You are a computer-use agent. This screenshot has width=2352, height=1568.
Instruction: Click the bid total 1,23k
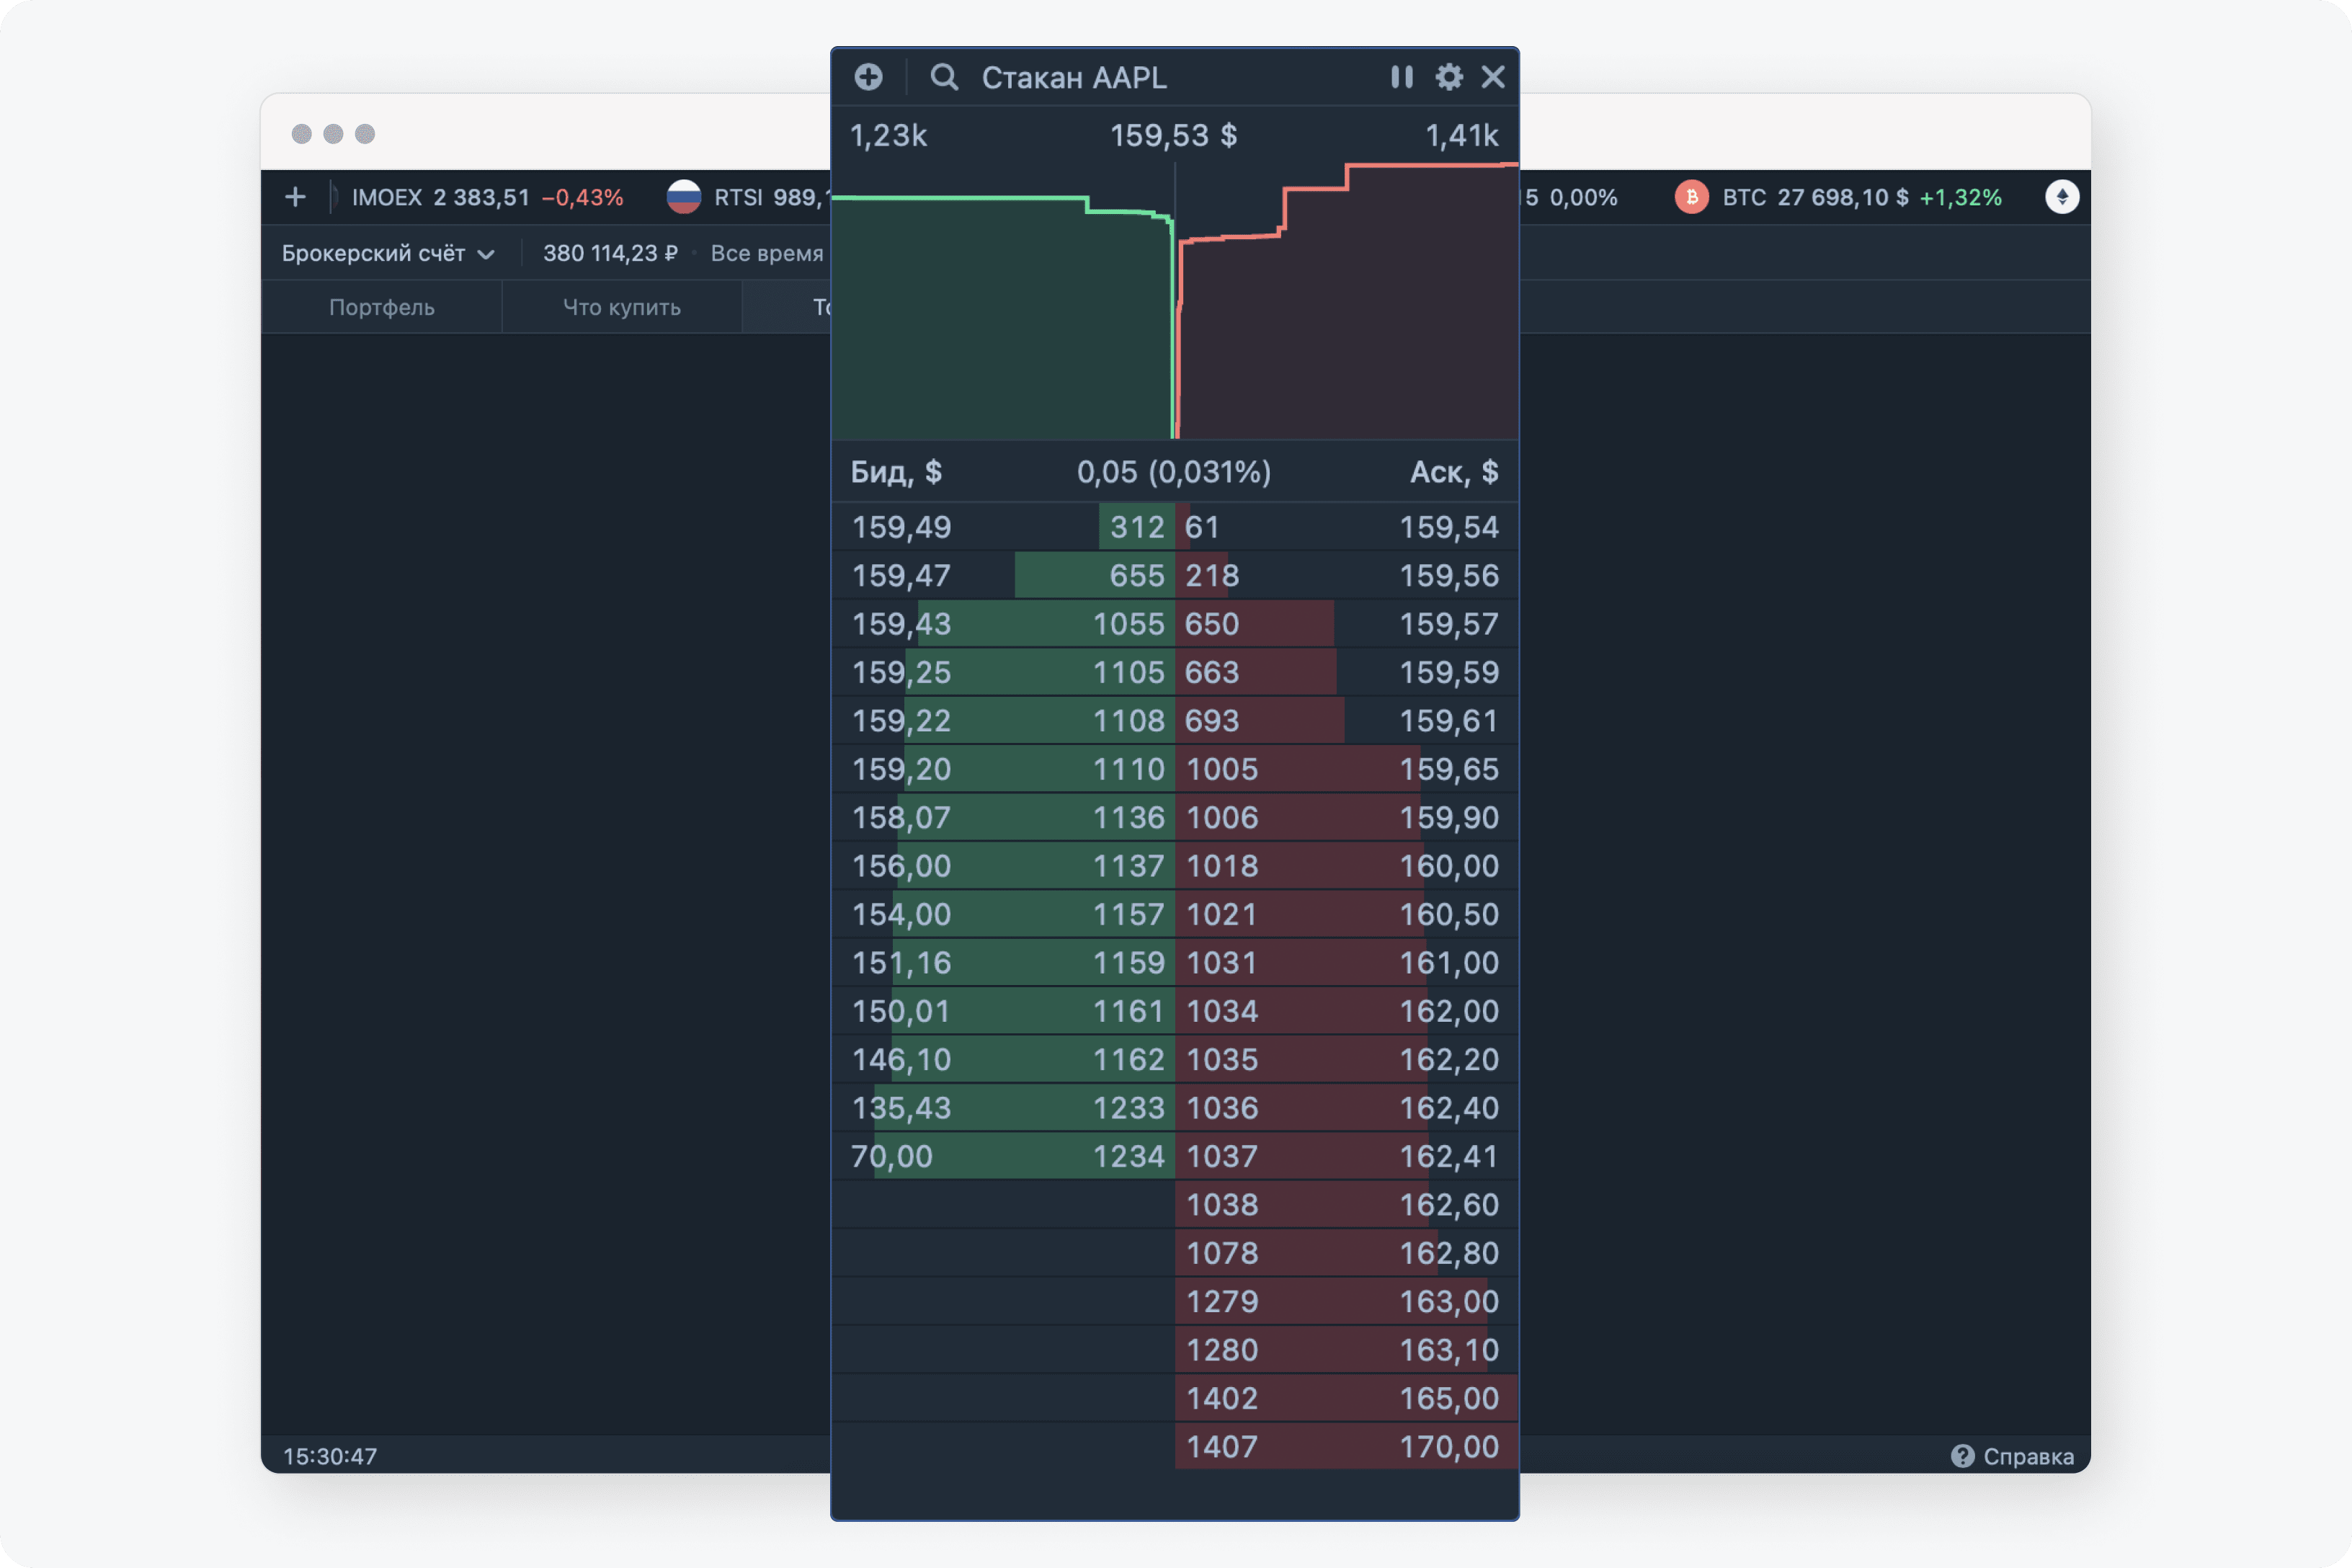888,135
